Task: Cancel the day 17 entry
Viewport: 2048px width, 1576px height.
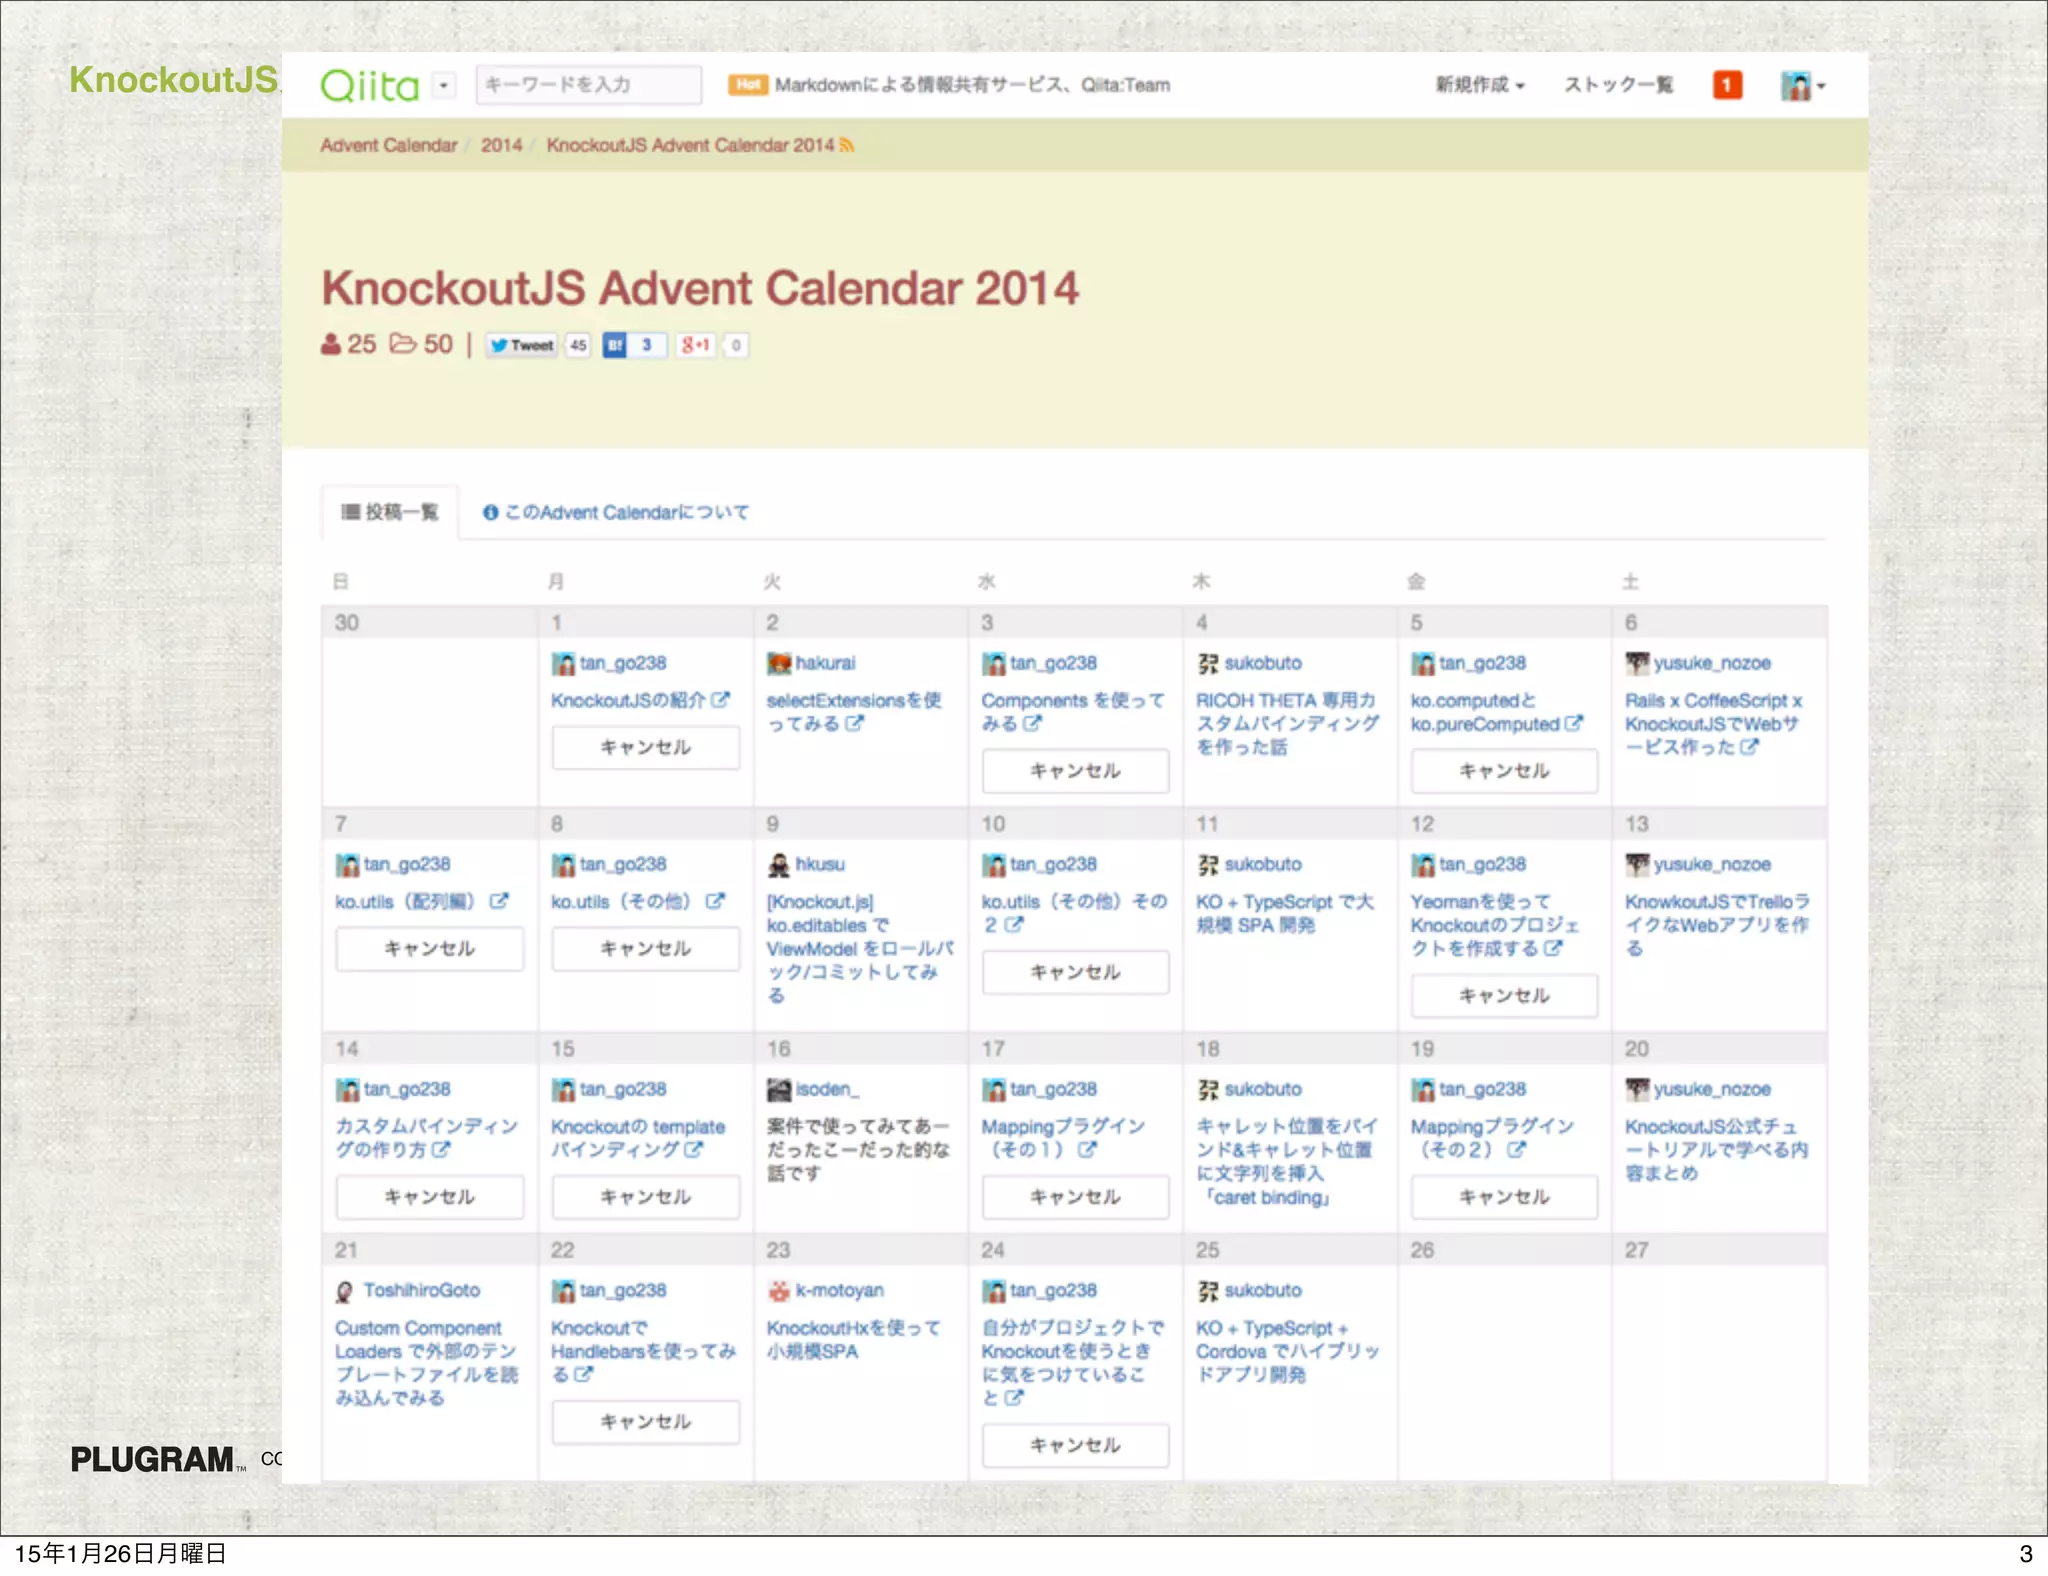Action: click(x=1075, y=1197)
